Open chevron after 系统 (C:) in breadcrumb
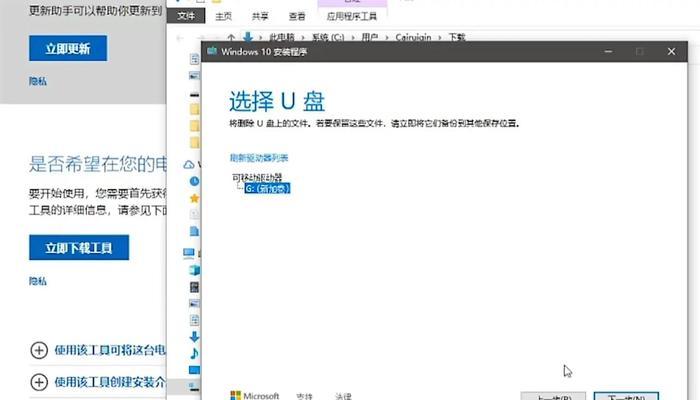The width and height of the screenshot is (700, 400). (353, 38)
